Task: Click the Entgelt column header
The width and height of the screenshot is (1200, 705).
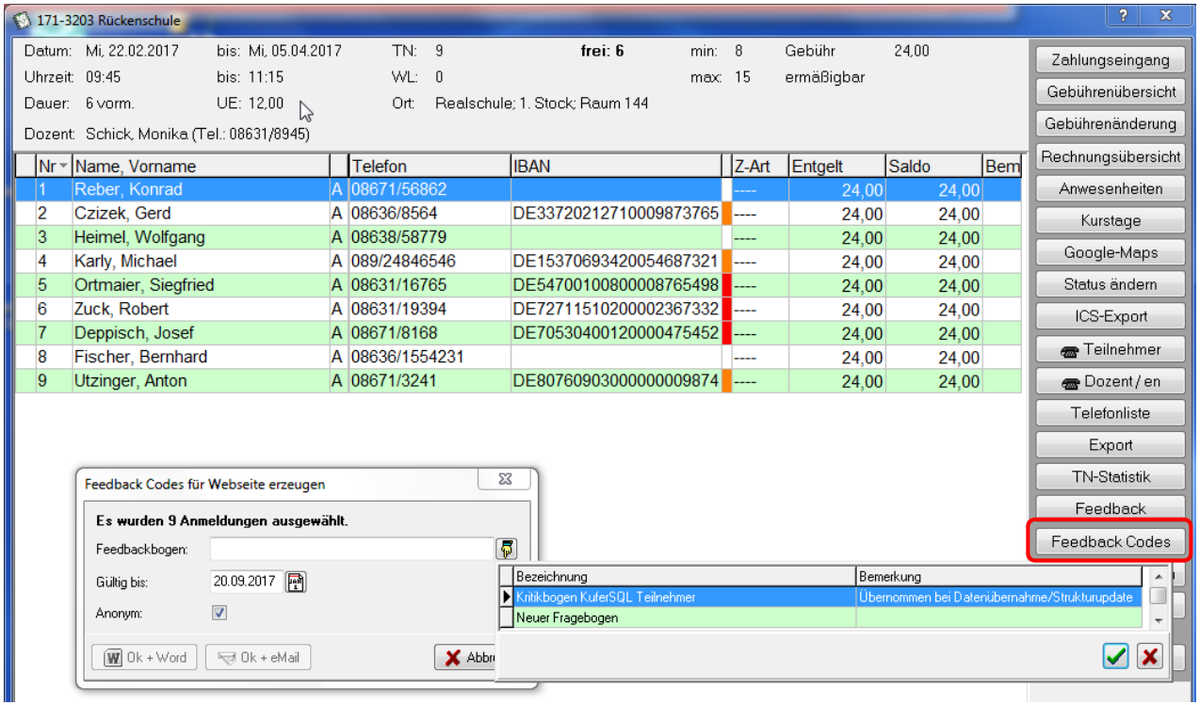Action: point(837,166)
